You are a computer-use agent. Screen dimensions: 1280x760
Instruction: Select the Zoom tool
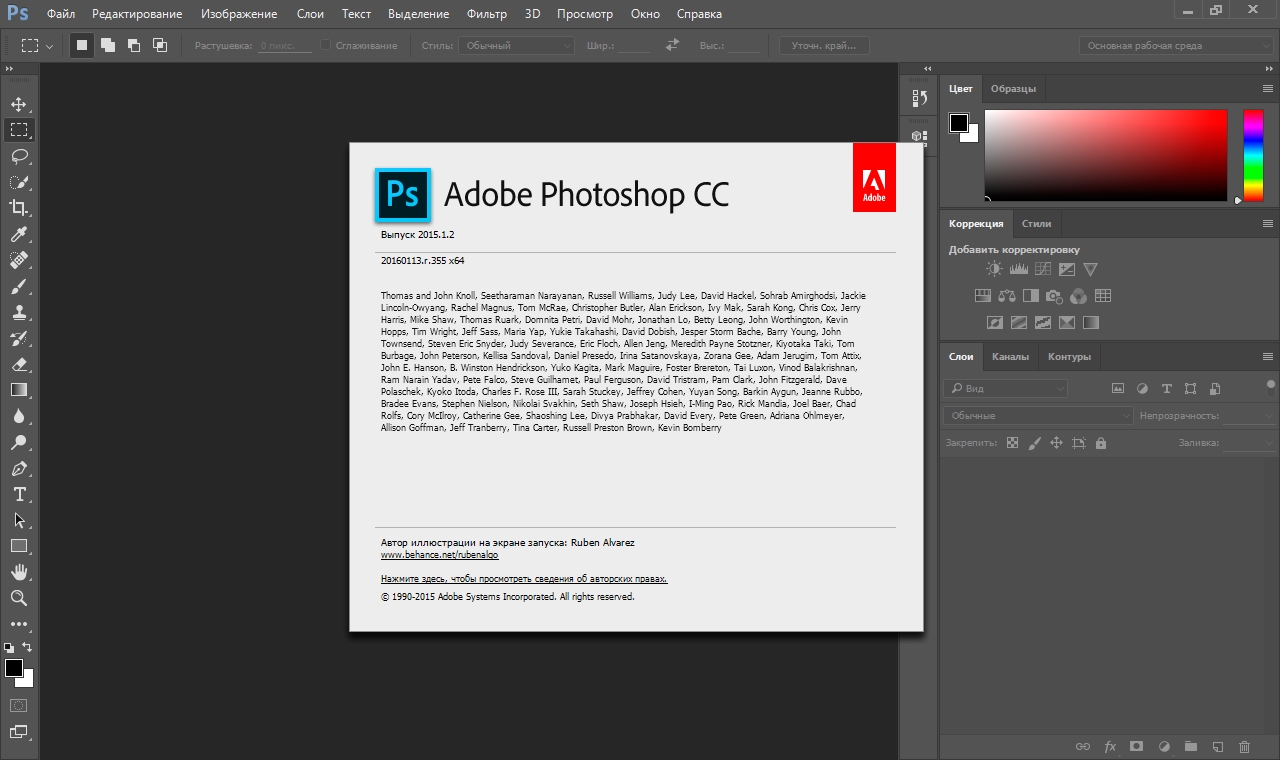19,598
